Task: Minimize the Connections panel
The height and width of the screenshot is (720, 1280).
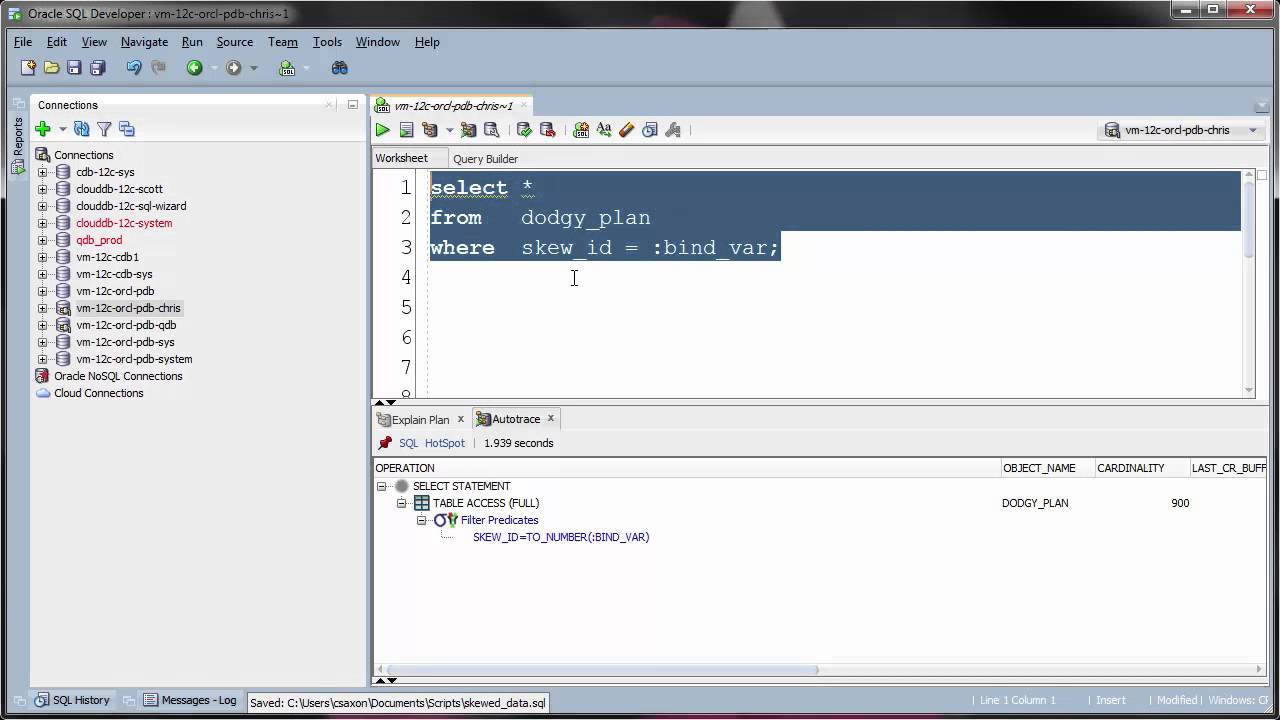Action: pos(352,104)
